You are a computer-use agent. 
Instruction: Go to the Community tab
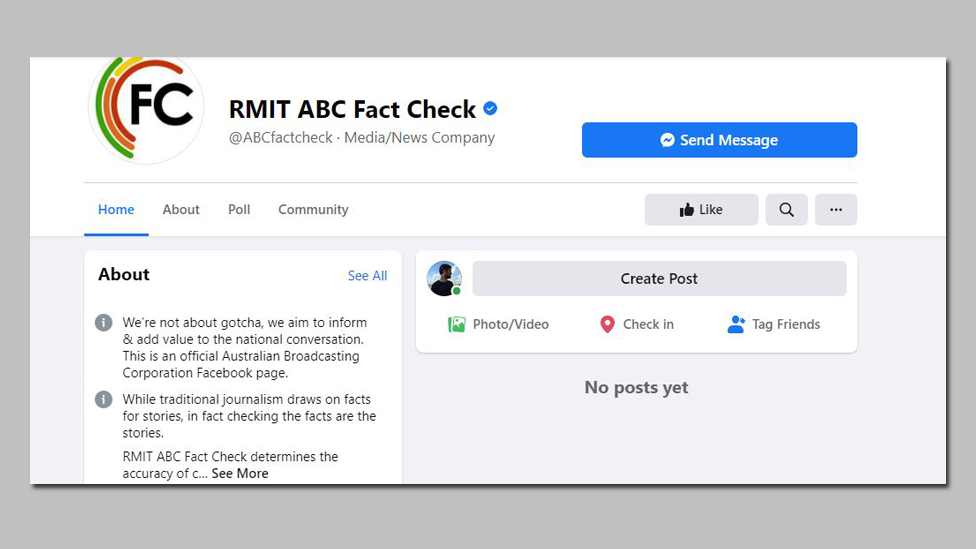(313, 210)
